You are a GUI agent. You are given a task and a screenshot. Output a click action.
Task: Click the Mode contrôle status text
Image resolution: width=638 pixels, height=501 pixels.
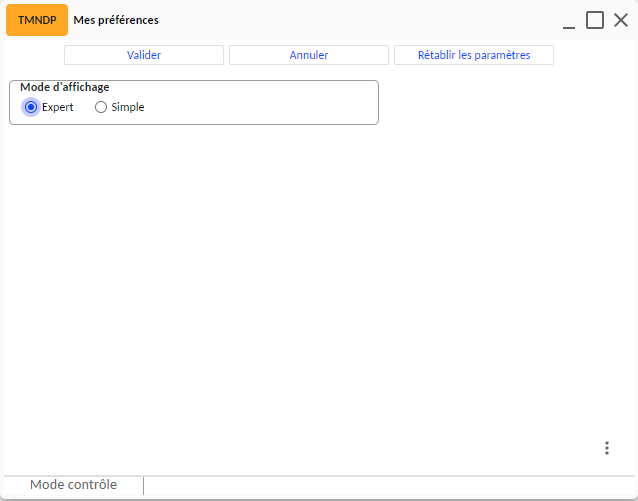(73, 485)
